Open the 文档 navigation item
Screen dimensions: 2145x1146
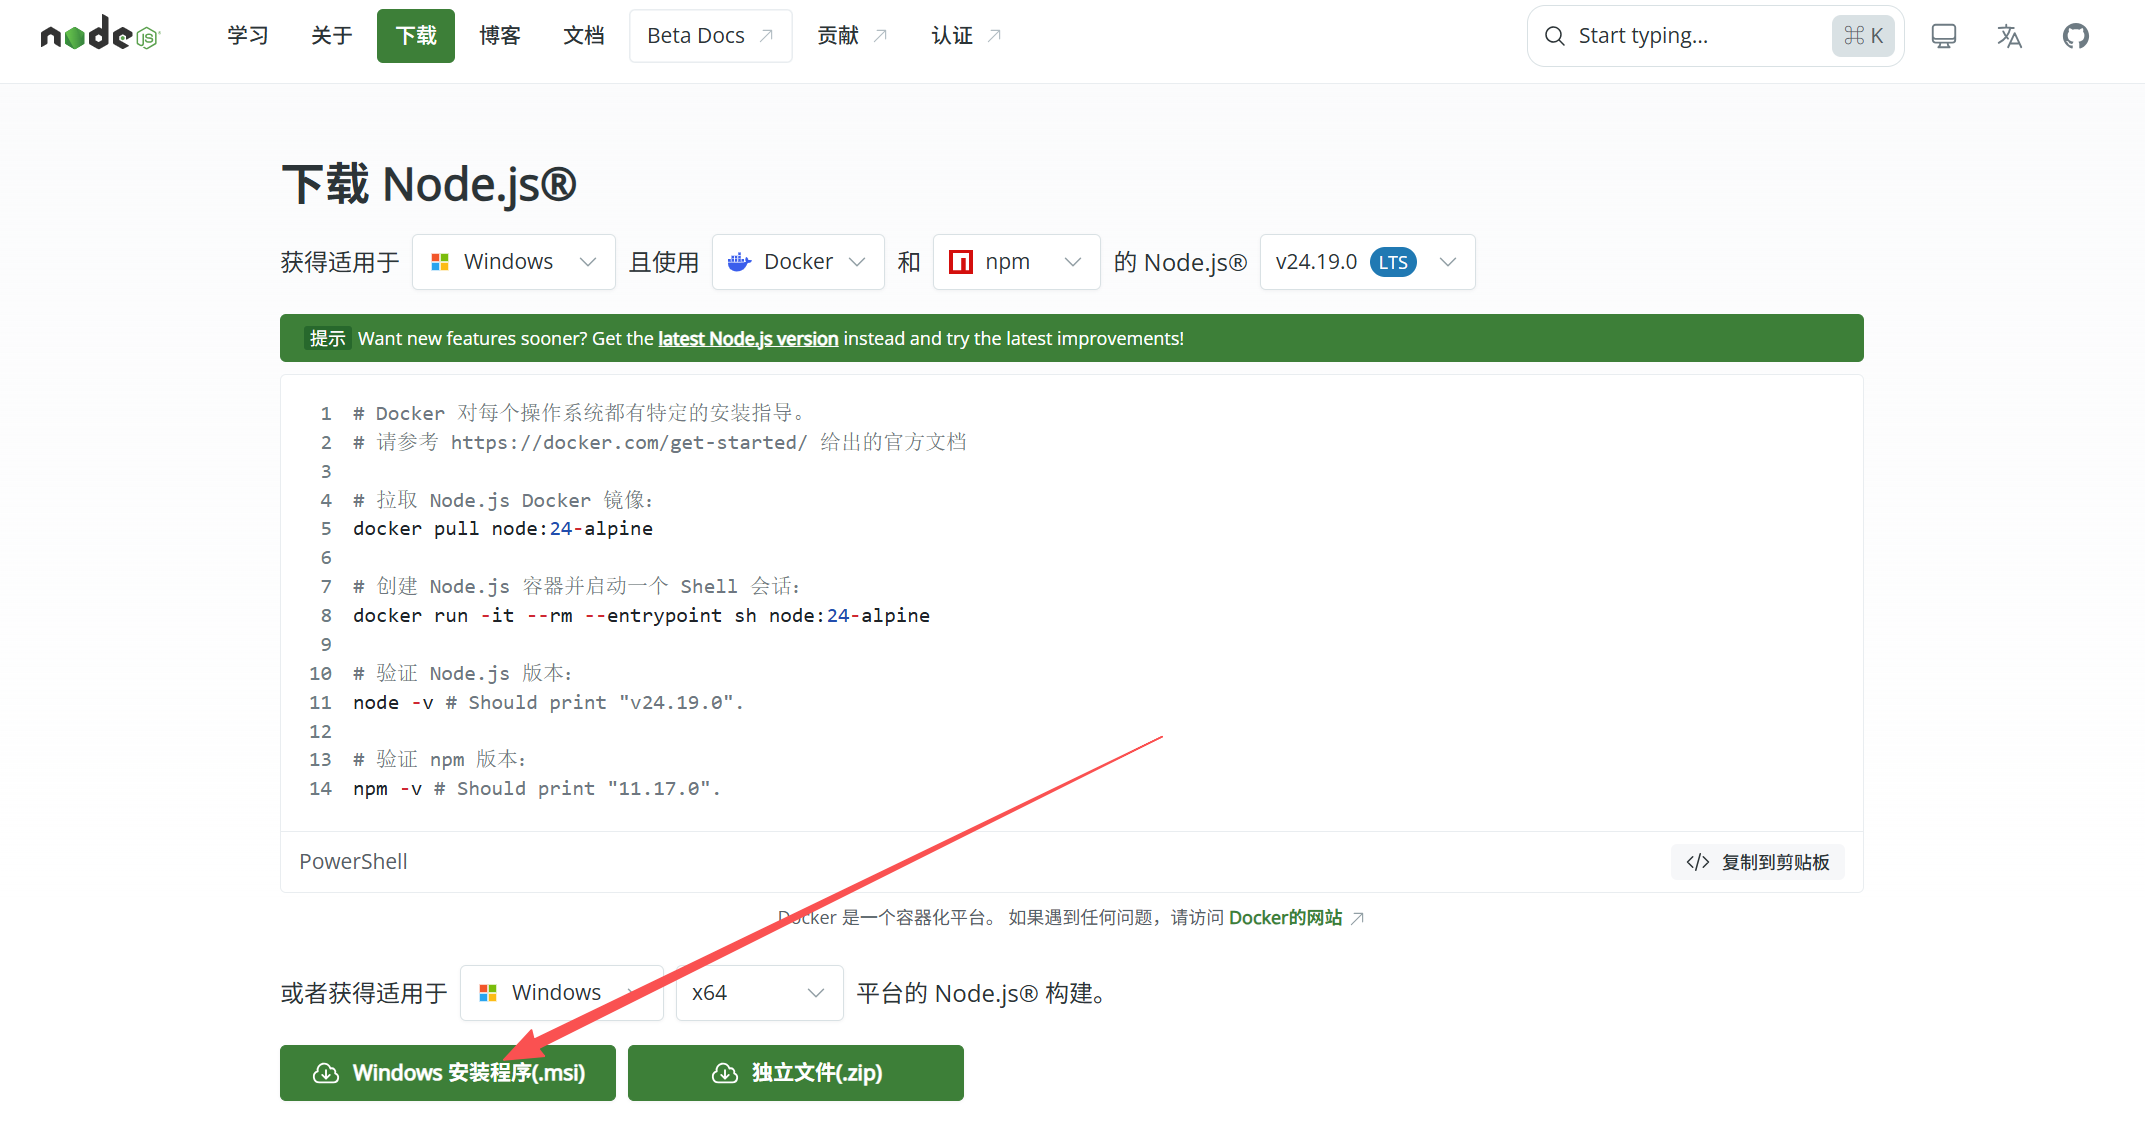tap(584, 36)
